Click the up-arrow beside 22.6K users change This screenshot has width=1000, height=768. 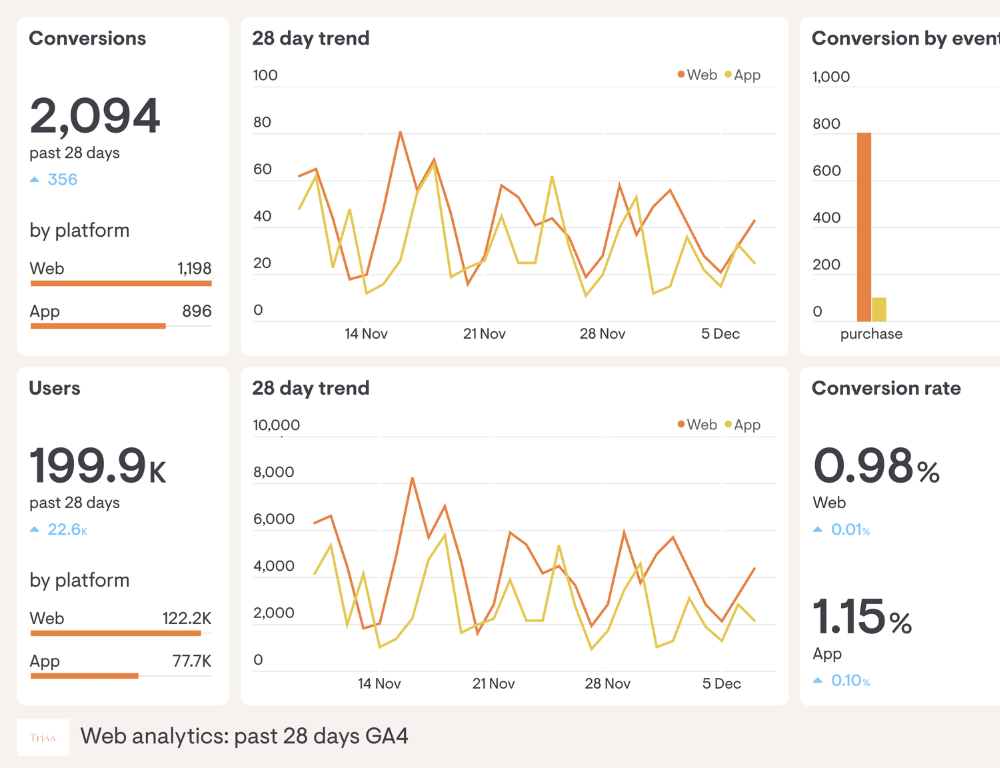[35, 530]
